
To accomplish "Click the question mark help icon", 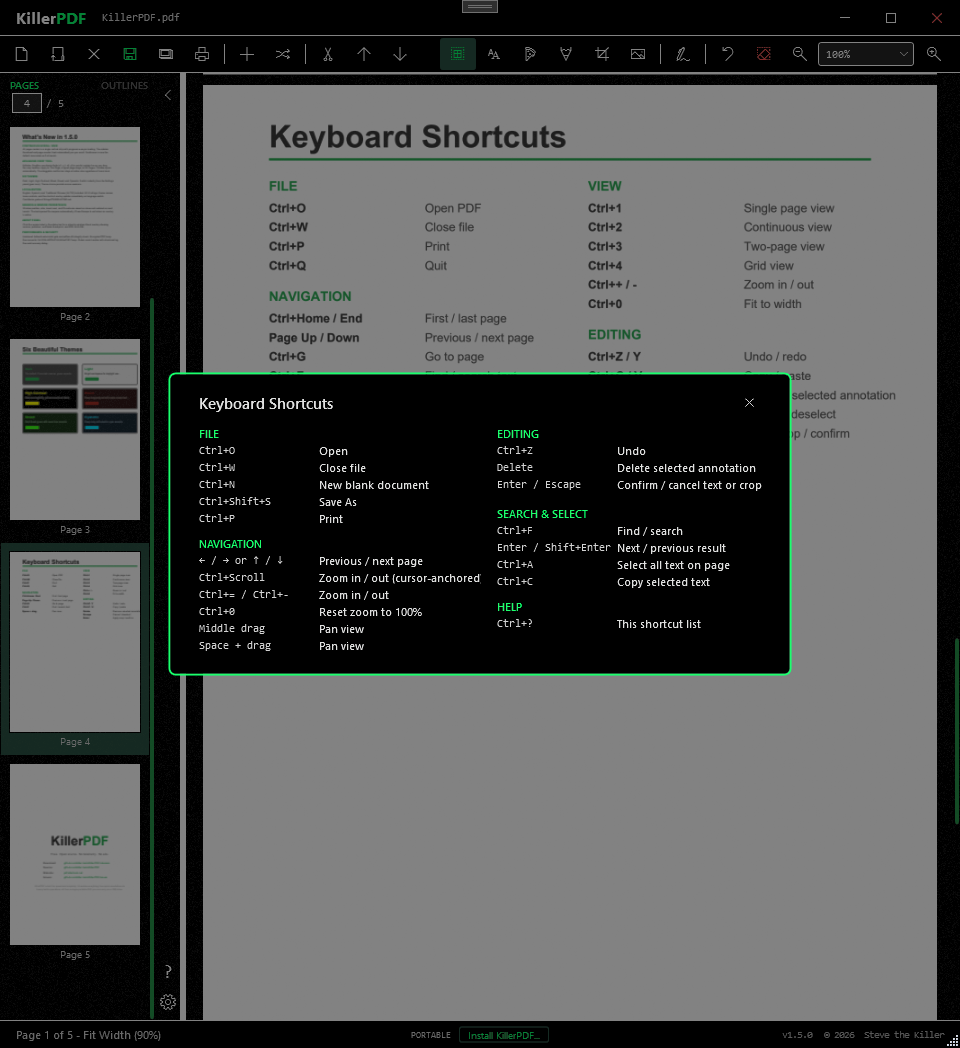I will (x=168, y=971).
